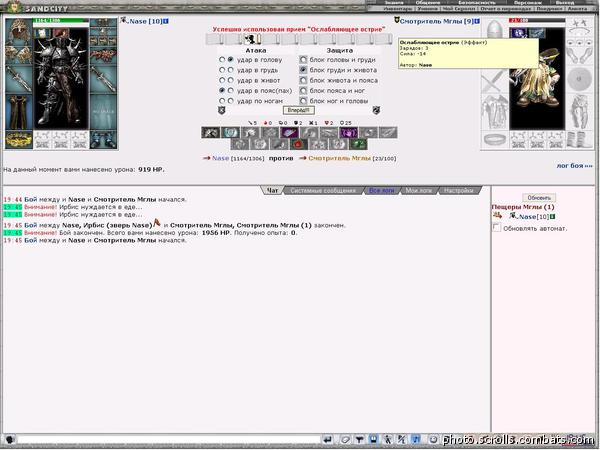Click the Выход menu item
The image size is (600, 450).
(x=564, y=2)
